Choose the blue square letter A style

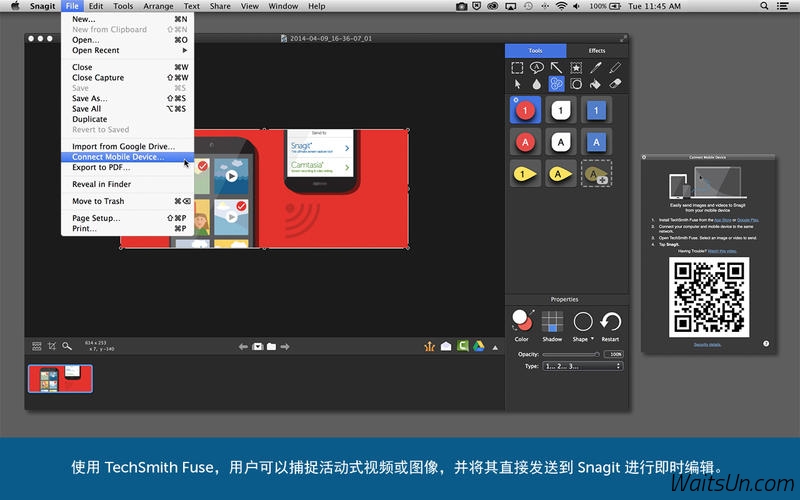pos(596,142)
